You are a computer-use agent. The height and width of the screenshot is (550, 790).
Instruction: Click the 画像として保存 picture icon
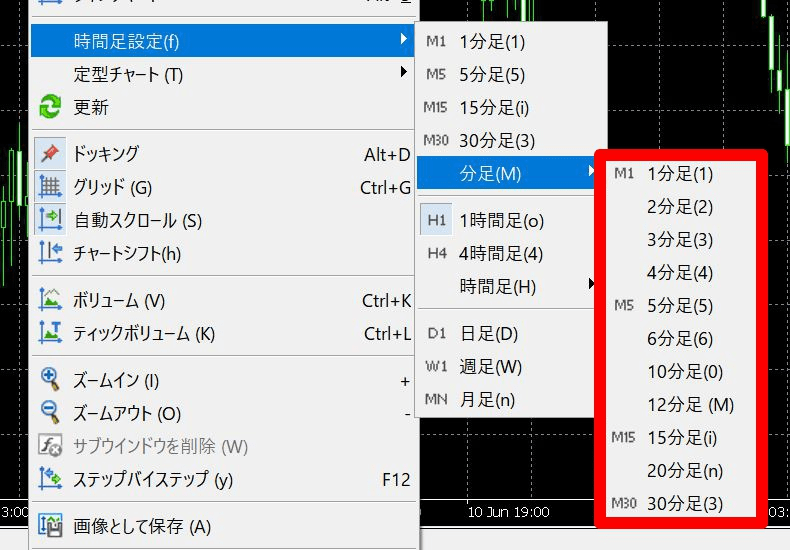(50, 526)
